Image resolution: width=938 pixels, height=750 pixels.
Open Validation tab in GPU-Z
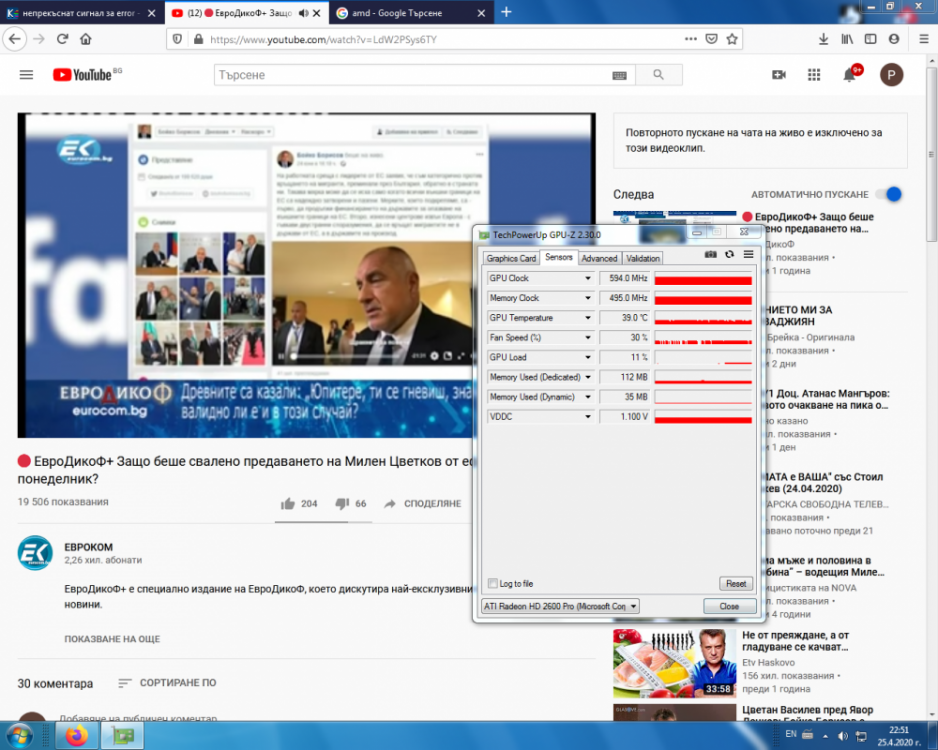[642, 258]
